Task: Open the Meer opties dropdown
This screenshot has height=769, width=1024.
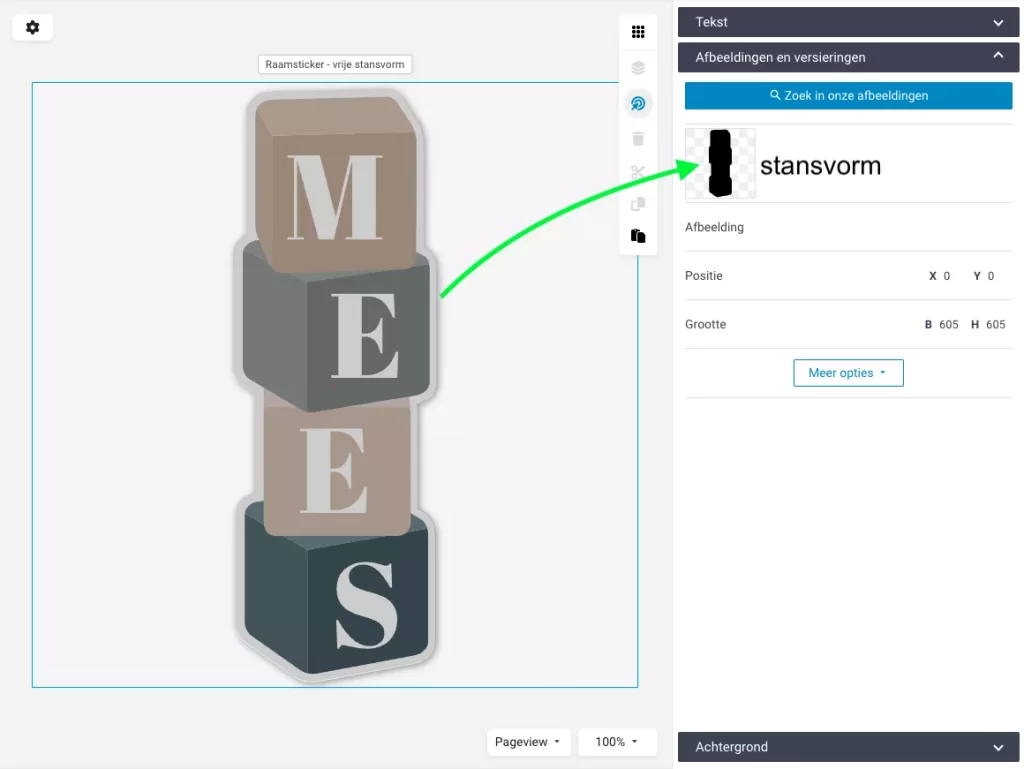Action: [x=848, y=373]
